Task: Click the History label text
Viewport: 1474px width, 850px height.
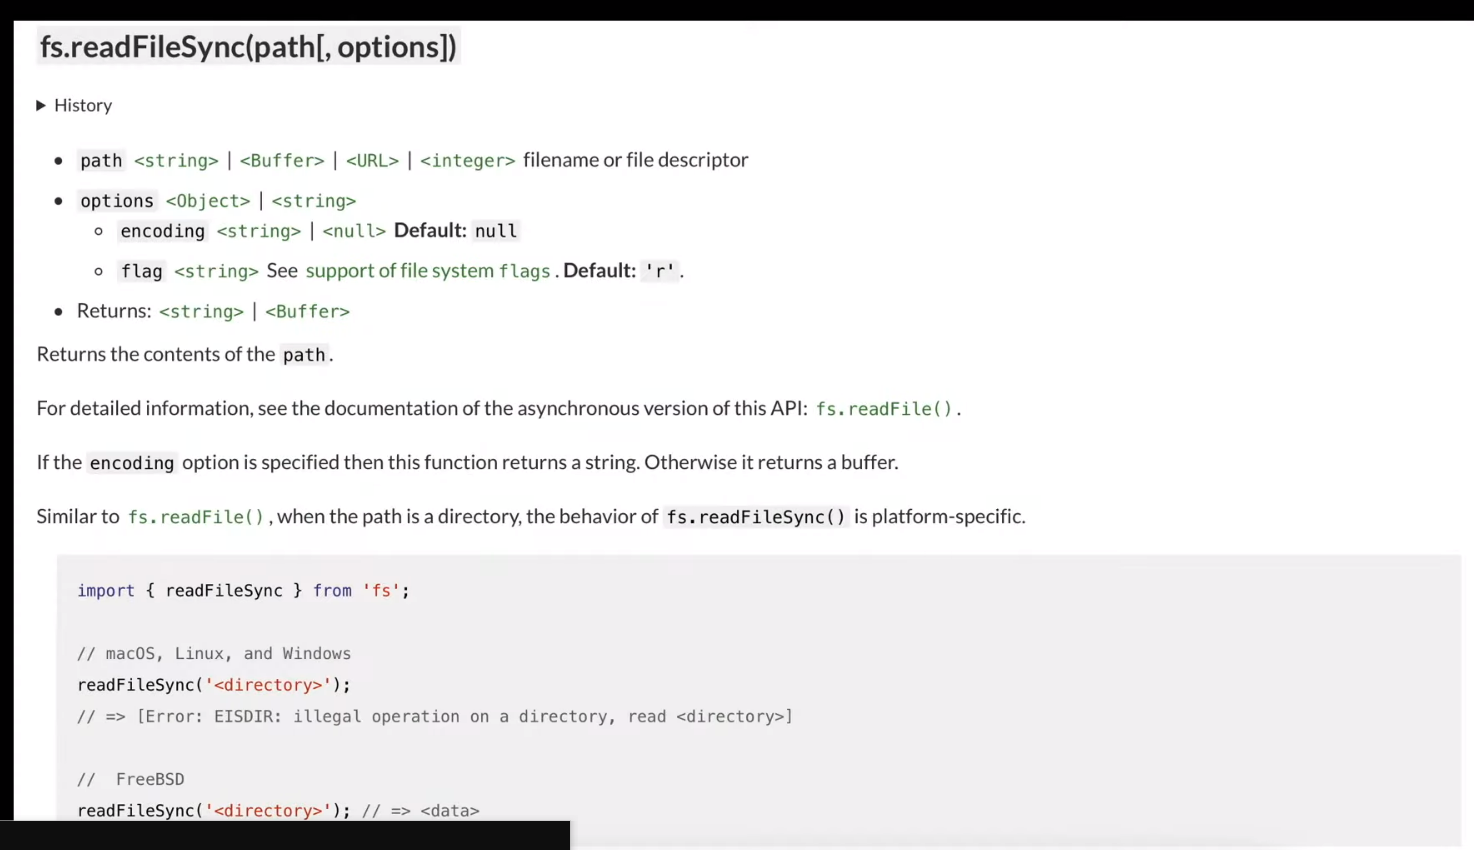Action: (83, 105)
